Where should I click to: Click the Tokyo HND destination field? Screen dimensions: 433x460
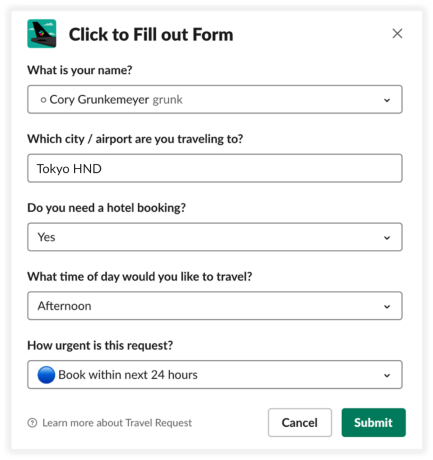215,168
